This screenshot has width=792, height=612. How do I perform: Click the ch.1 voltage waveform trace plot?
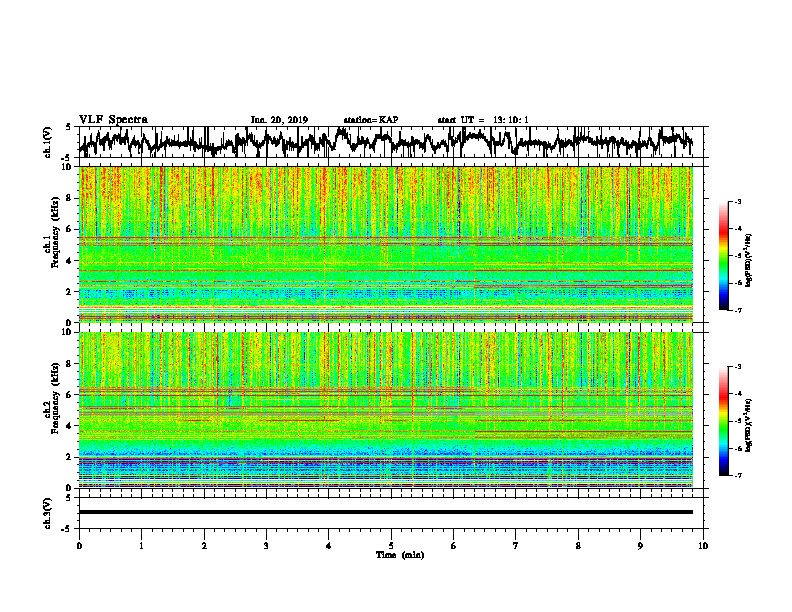385,142
